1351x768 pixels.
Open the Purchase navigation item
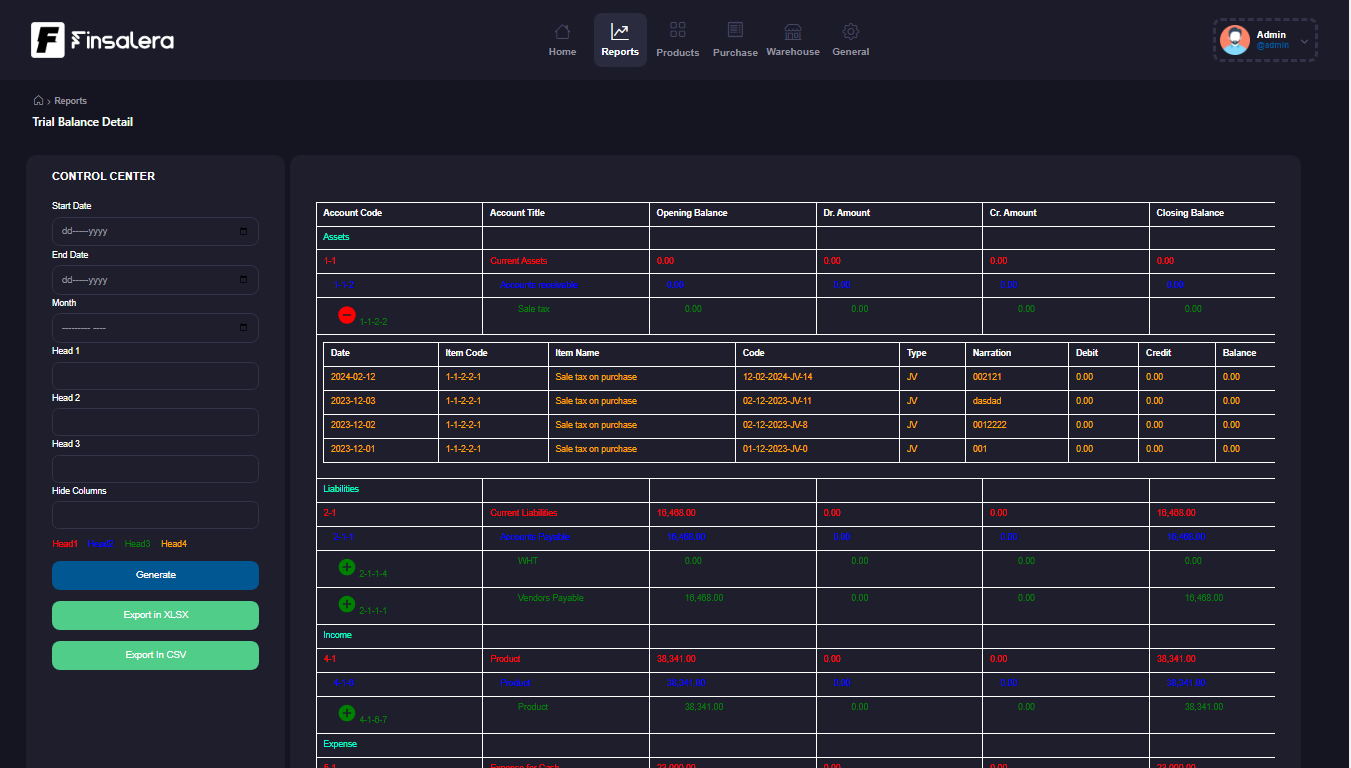pos(735,40)
